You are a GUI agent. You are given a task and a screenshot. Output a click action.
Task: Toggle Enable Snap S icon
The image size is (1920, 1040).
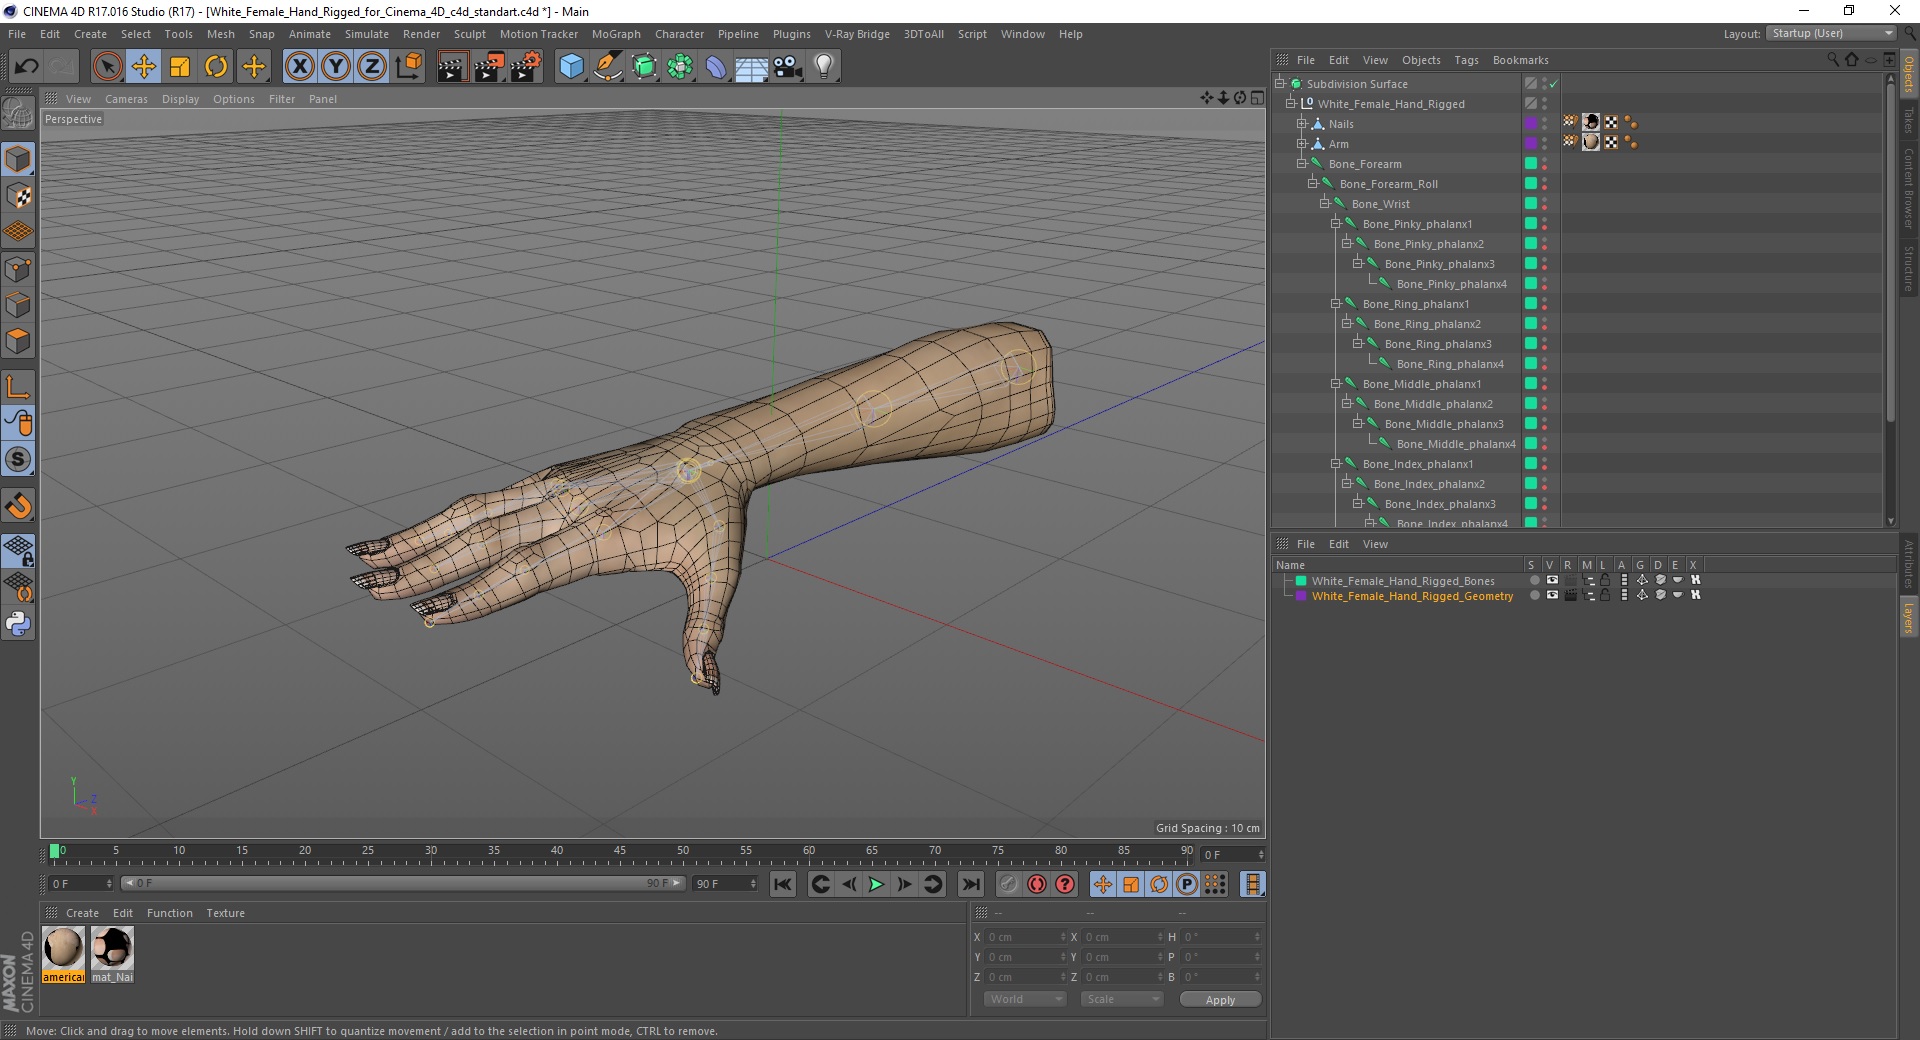18,460
